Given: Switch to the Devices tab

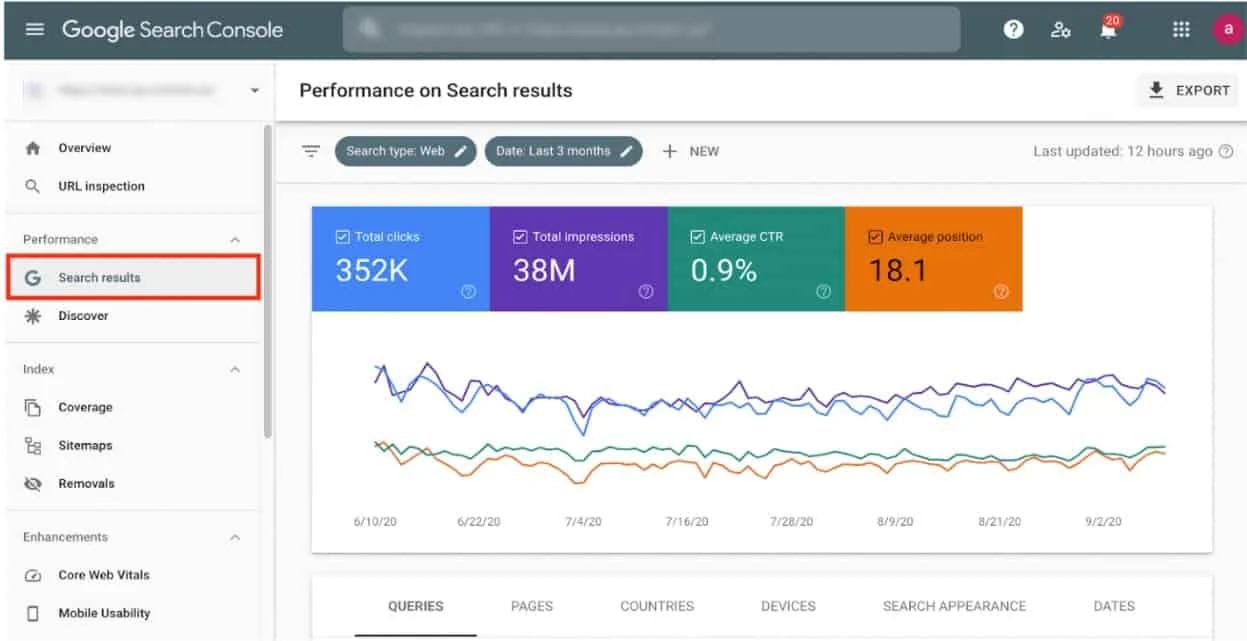Looking at the screenshot, I should point(788,606).
